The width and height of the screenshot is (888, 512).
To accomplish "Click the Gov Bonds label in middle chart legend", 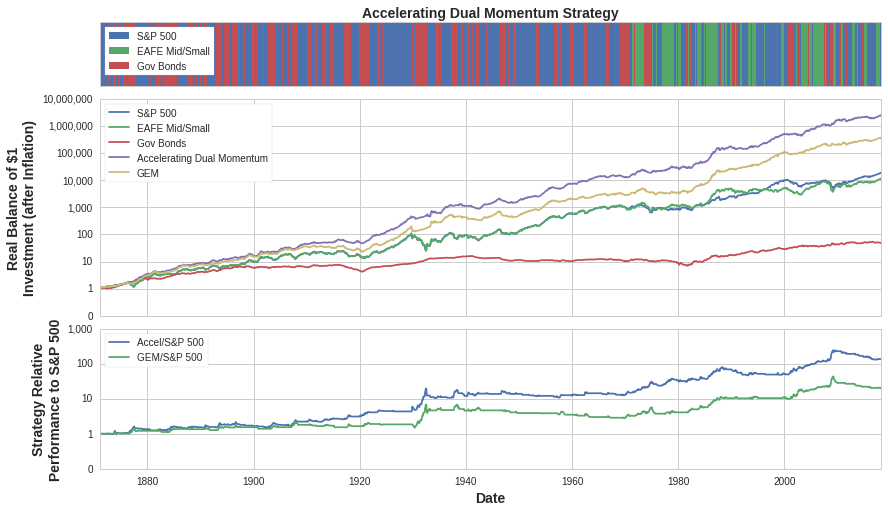I will click(x=161, y=143).
